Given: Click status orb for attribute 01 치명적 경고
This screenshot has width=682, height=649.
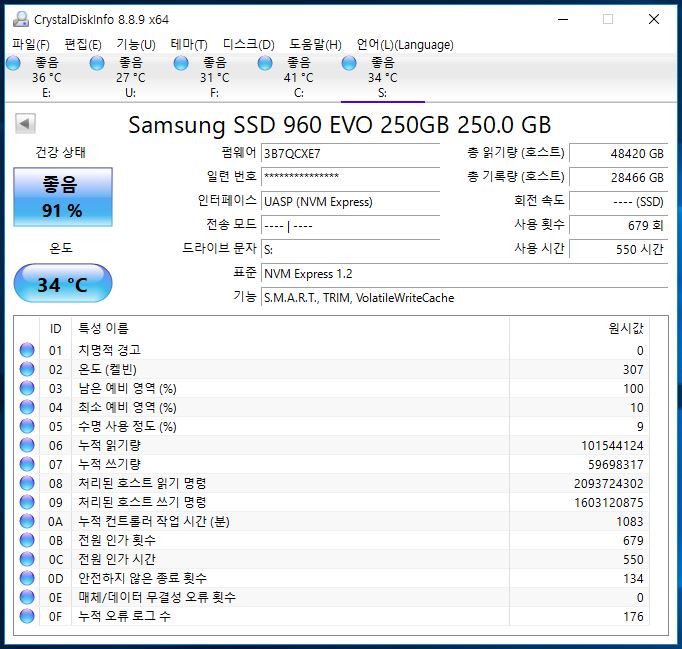Looking at the screenshot, I should pyautogui.click(x=27, y=350).
